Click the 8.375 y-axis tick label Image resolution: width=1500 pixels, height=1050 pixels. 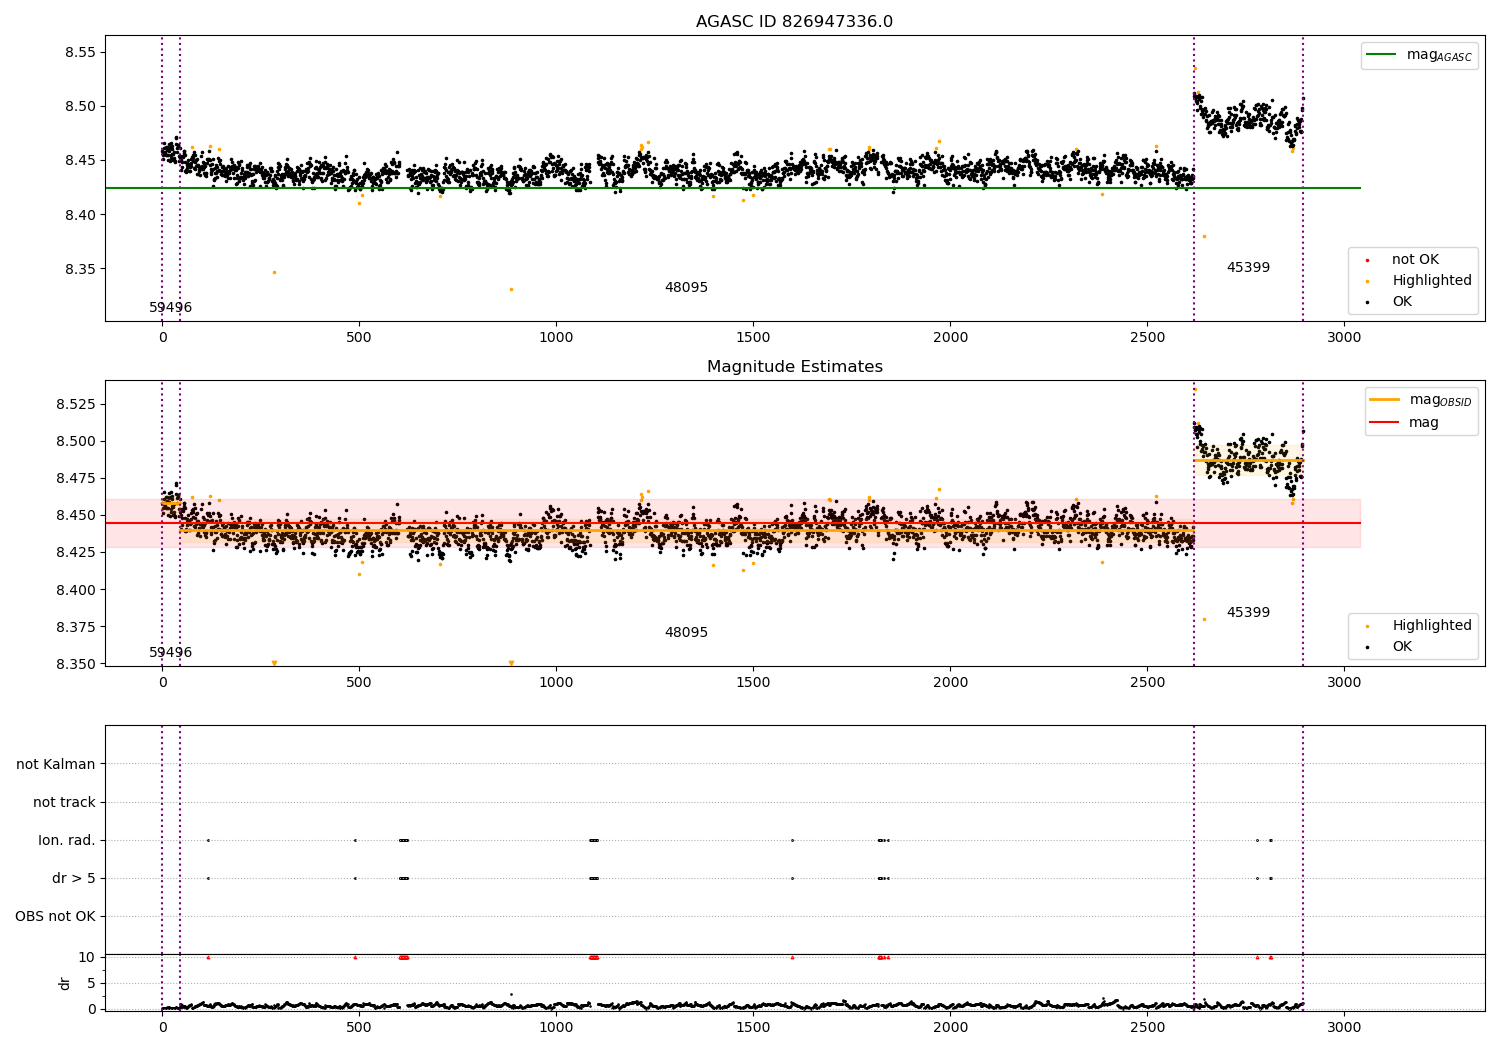coord(76,627)
